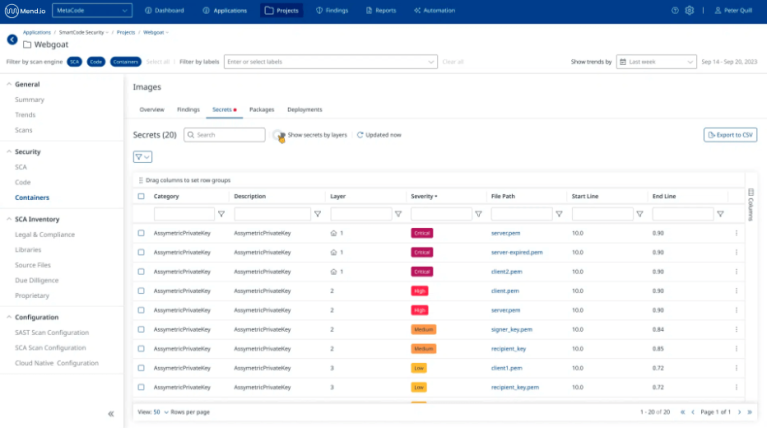Viewport: 767px width, 428px height.
Task: Collapse the Security sidebar section
Action: tap(9, 152)
